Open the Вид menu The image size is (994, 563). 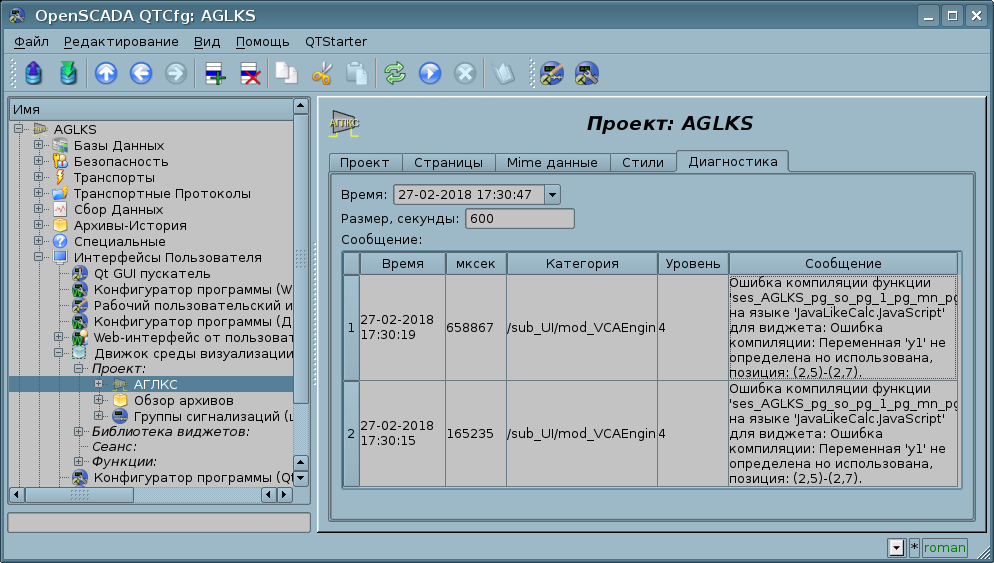click(207, 42)
